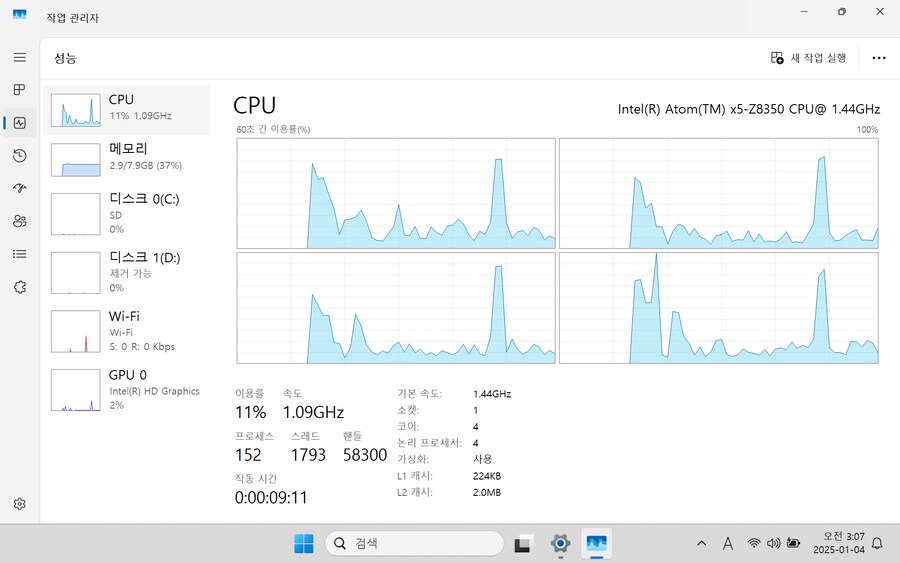The width and height of the screenshot is (900, 563).
Task: Select 메모리 in the performance list
Action: [x=126, y=156]
